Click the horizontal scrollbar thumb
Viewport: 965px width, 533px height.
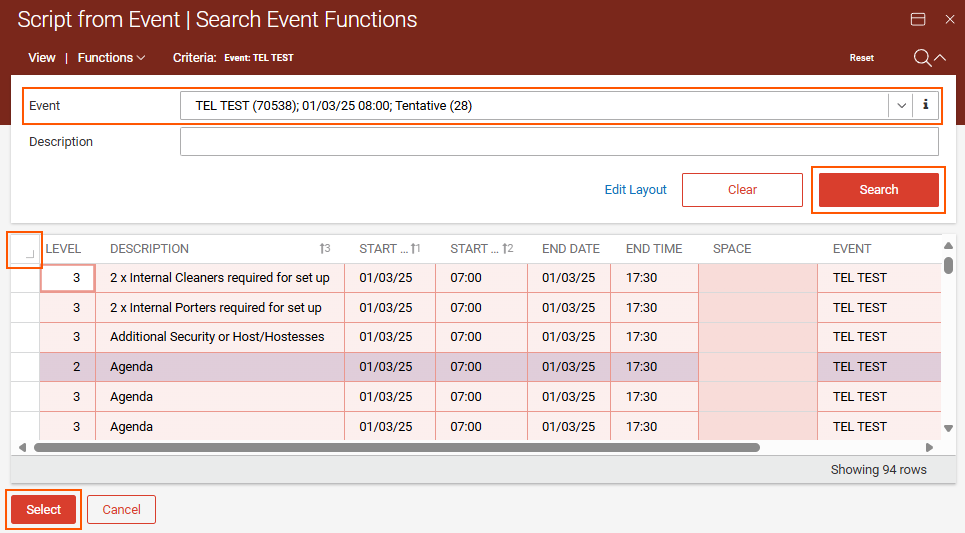click(397, 447)
